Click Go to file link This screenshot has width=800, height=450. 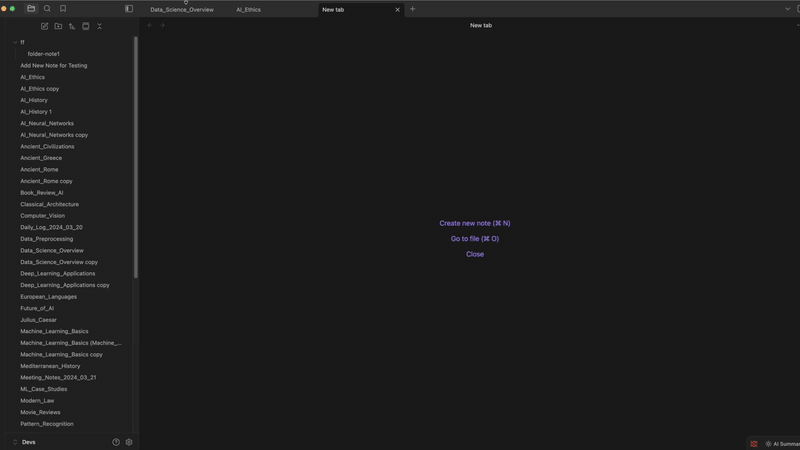click(x=475, y=239)
